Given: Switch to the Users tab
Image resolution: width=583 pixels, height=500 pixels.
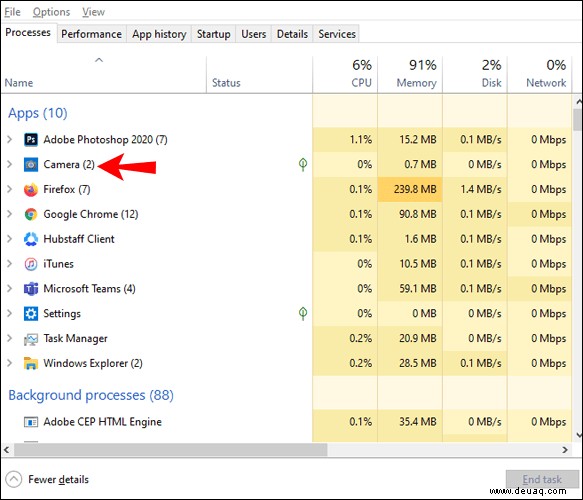Looking at the screenshot, I should [254, 34].
